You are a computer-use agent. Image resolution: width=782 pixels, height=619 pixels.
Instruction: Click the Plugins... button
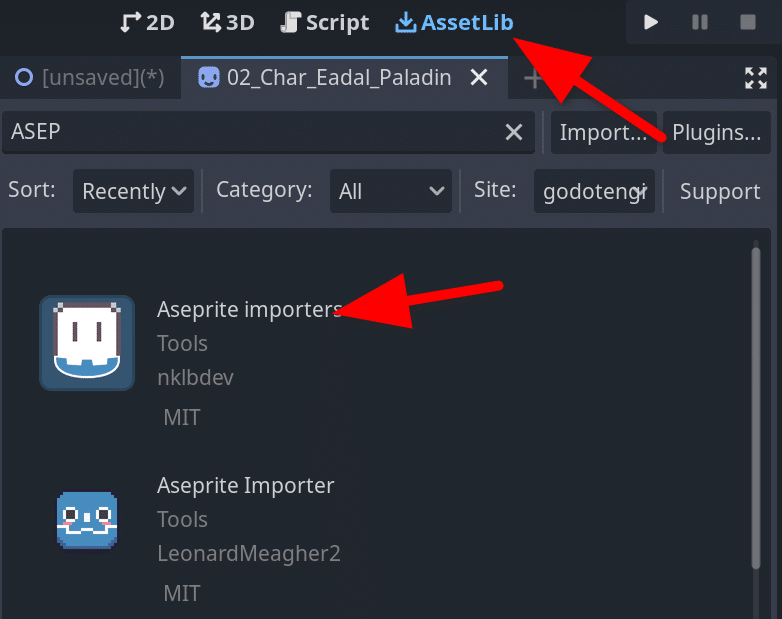pyautogui.click(x=717, y=132)
